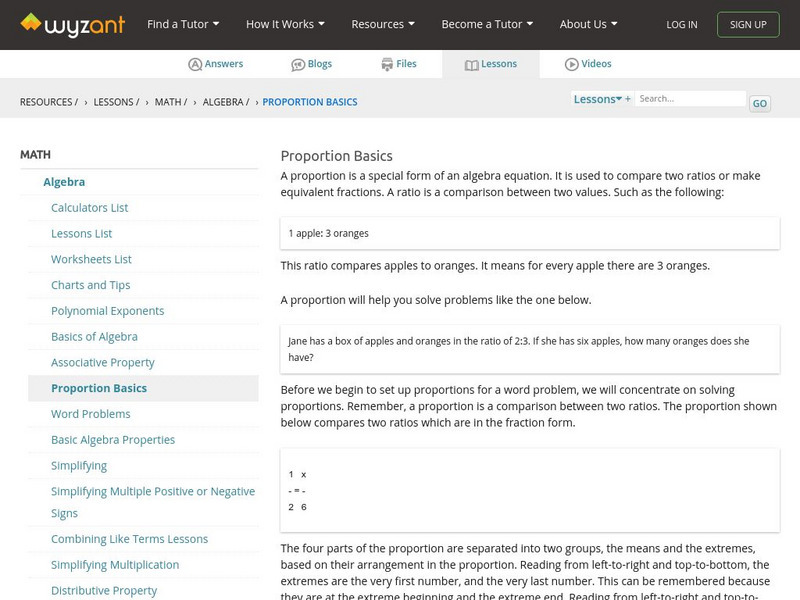800x600 pixels.
Task: Expand the Find a Tutor menu
Action: [183, 24]
